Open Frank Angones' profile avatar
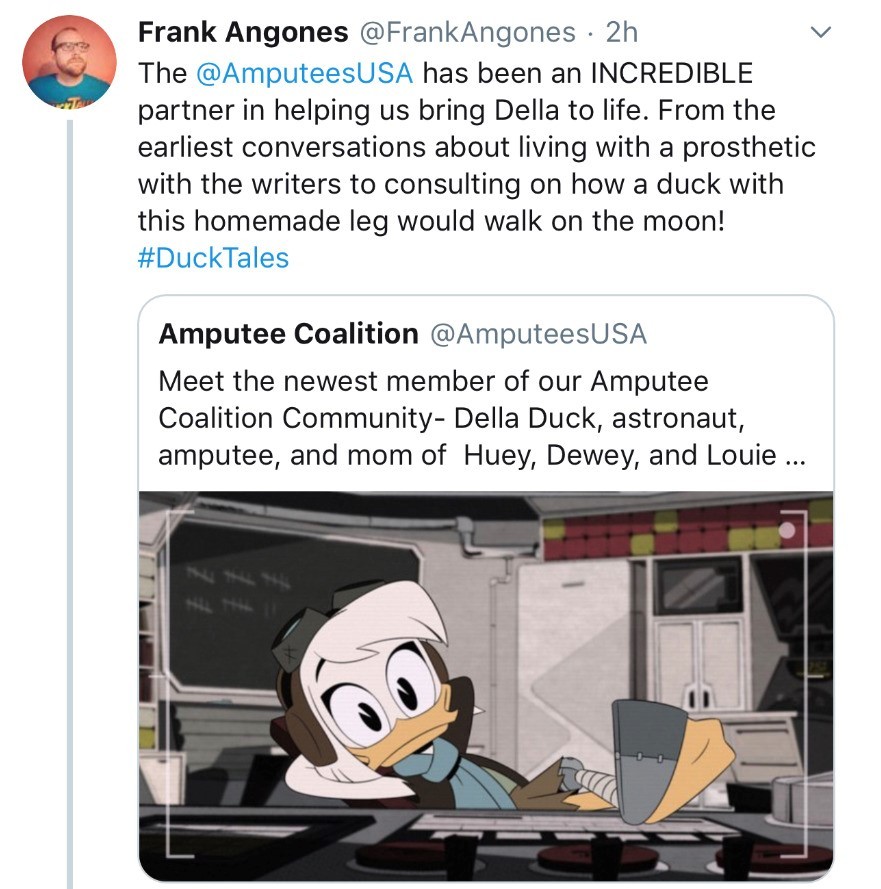Viewport: 881px width, 889px height. click(x=69, y=61)
